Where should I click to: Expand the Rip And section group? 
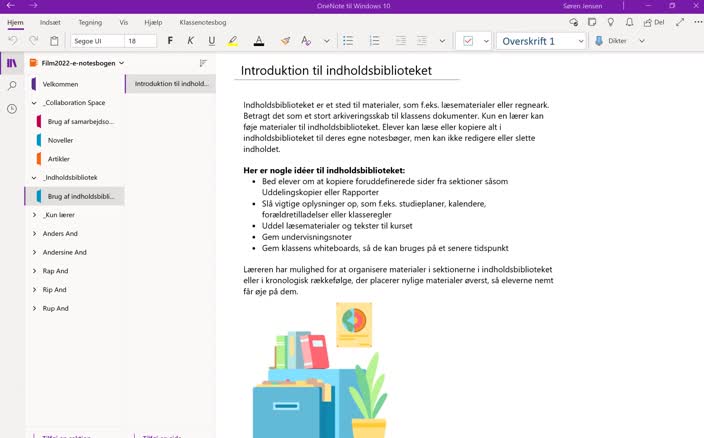pos(34,289)
